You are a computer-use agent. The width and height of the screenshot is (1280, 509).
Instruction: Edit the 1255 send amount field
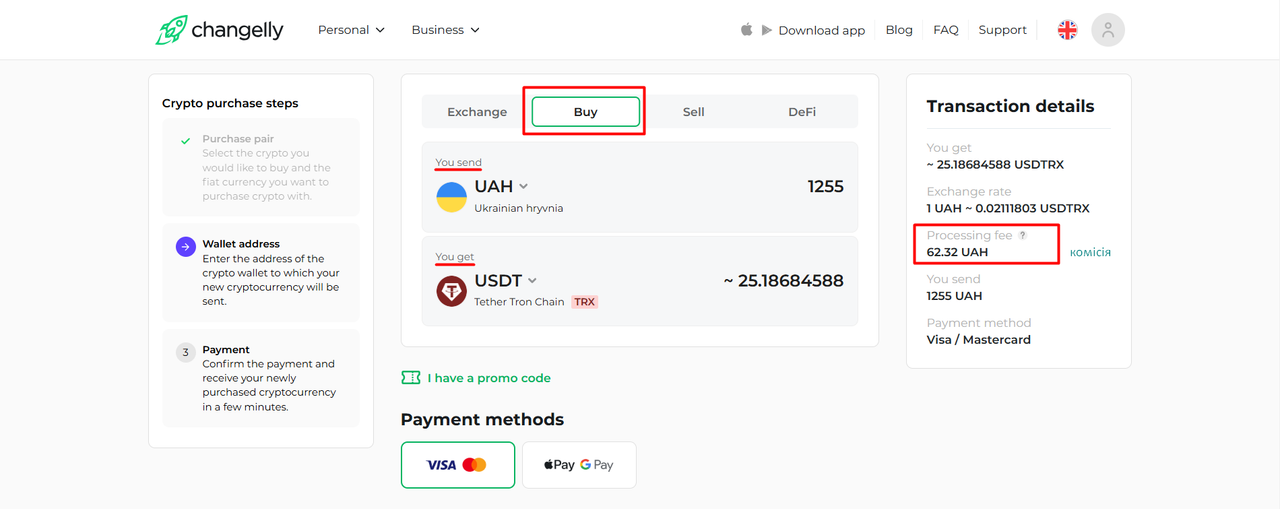[826, 187]
